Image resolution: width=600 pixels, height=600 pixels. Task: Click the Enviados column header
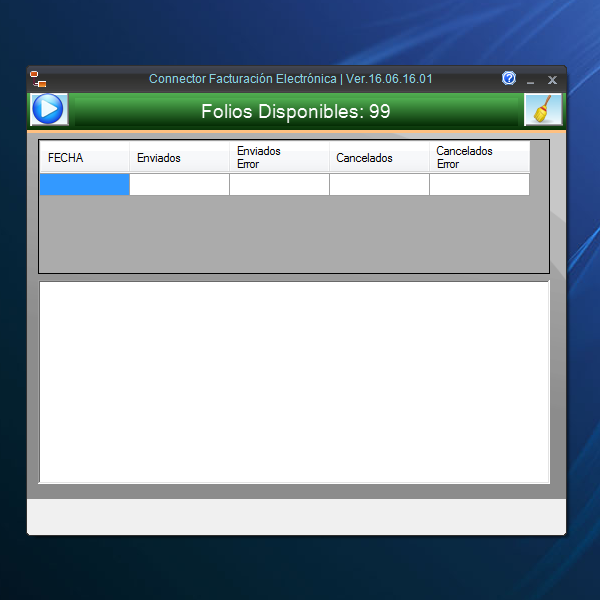(x=179, y=158)
